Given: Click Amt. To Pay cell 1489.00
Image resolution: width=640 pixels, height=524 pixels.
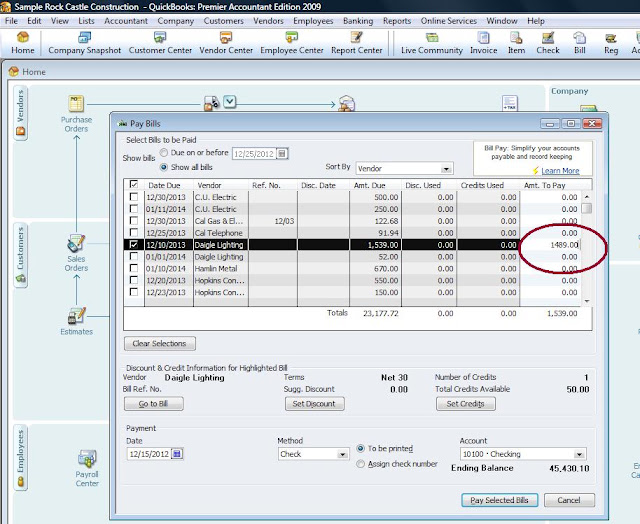Looking at the screenshot, I should (x=550, y=245).
